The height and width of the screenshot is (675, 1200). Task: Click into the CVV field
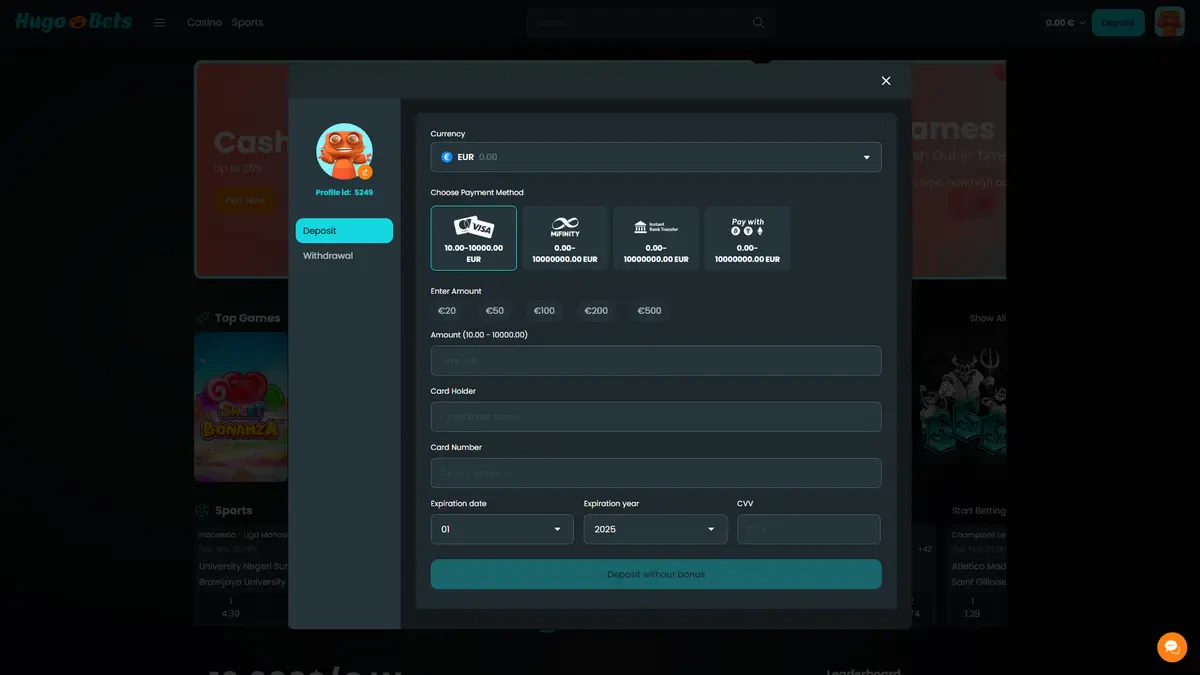point(808,529)
